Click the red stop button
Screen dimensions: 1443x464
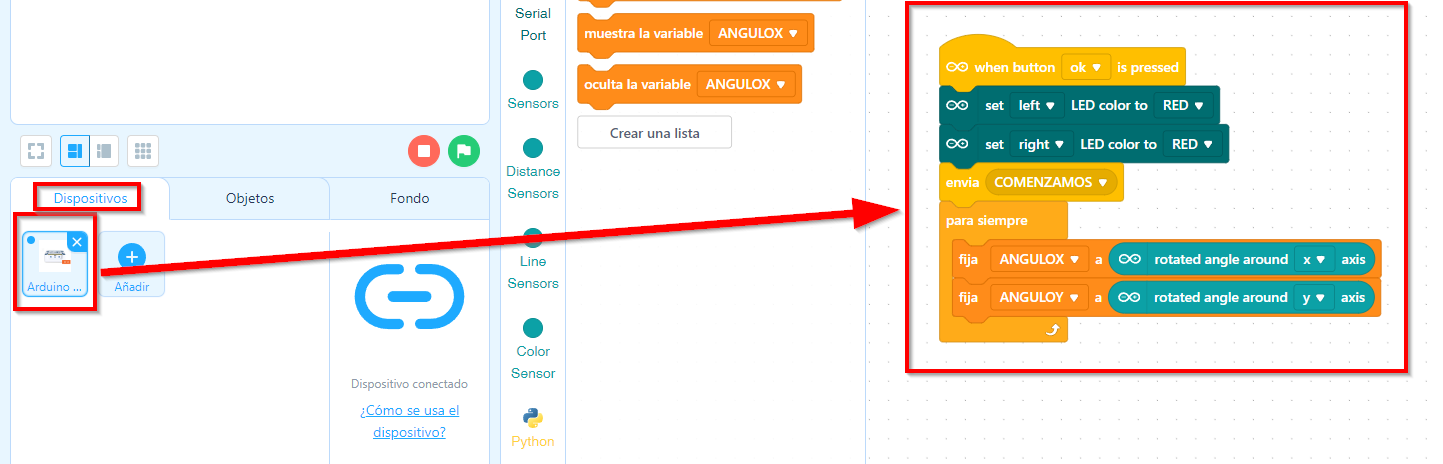pyautogui.click(x=424, y=151)
